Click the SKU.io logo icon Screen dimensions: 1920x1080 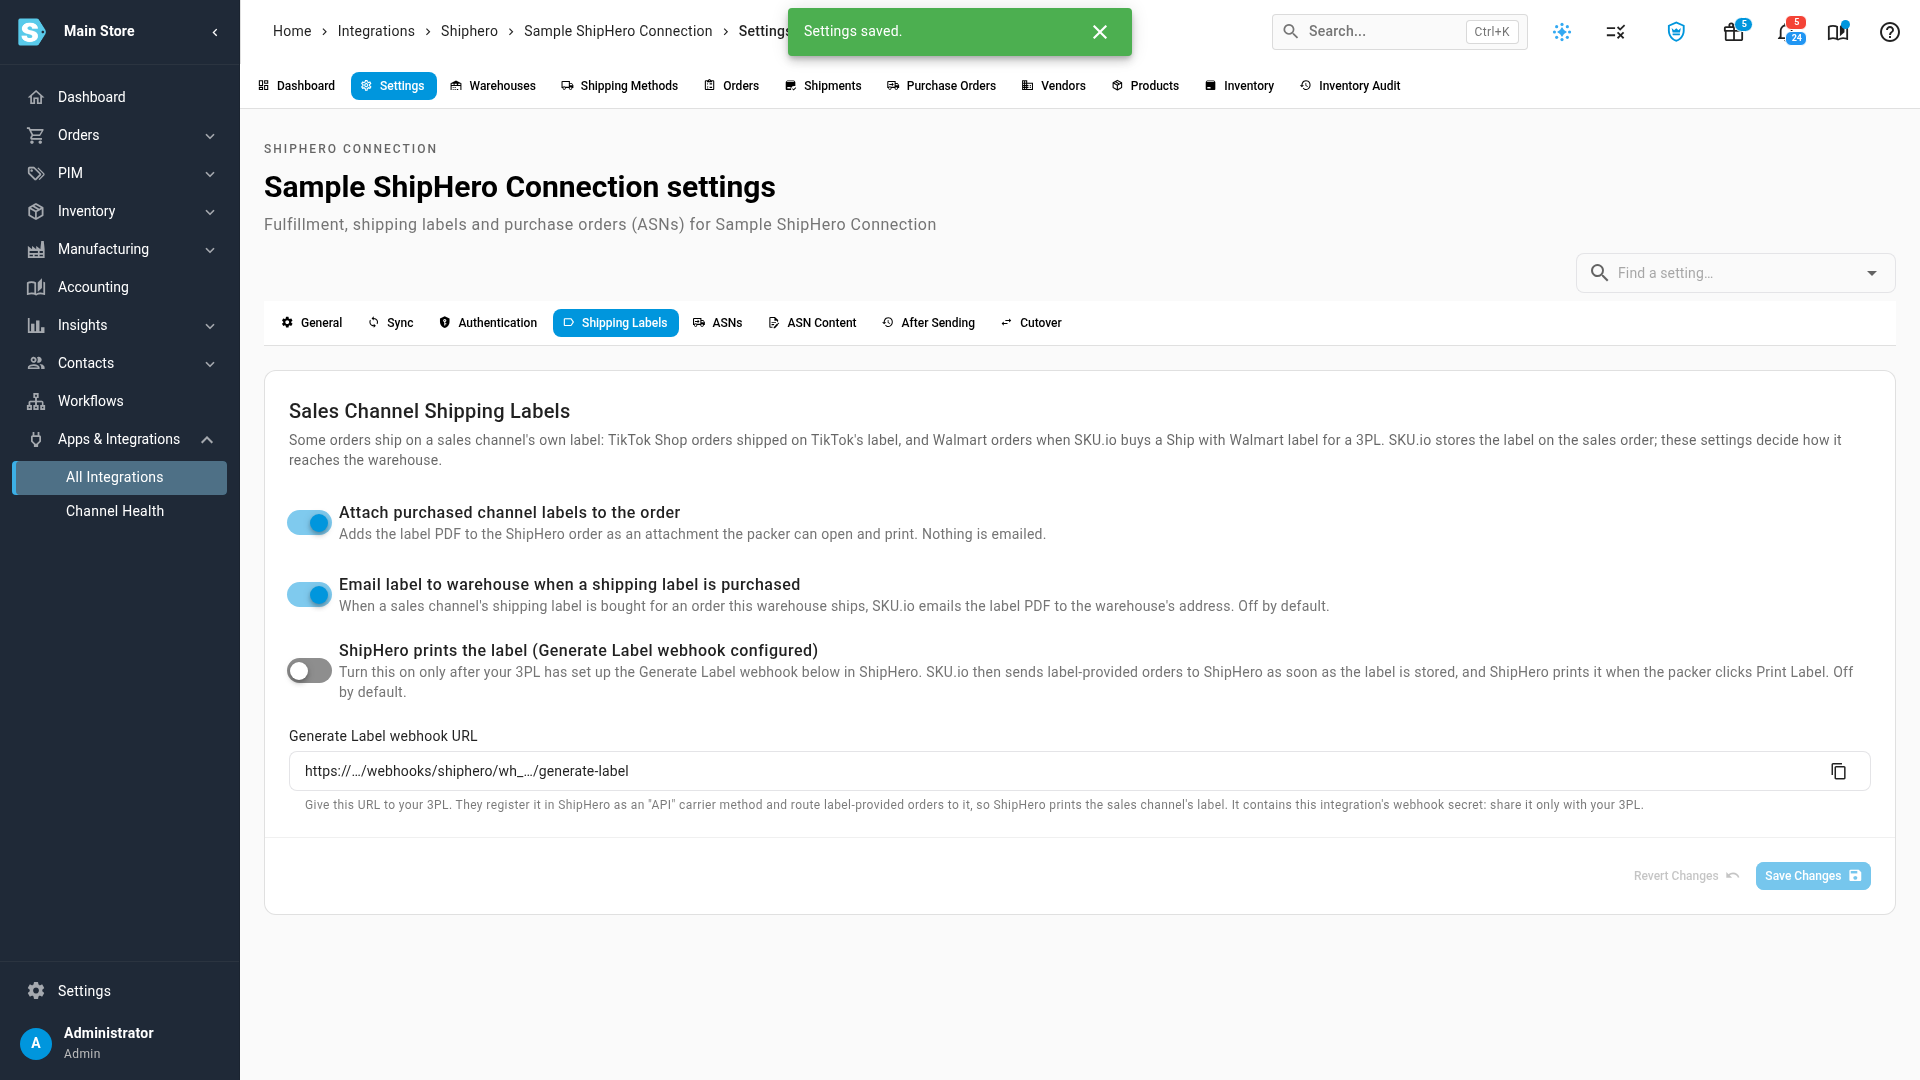pyautogui.click(x=32, y=32)
